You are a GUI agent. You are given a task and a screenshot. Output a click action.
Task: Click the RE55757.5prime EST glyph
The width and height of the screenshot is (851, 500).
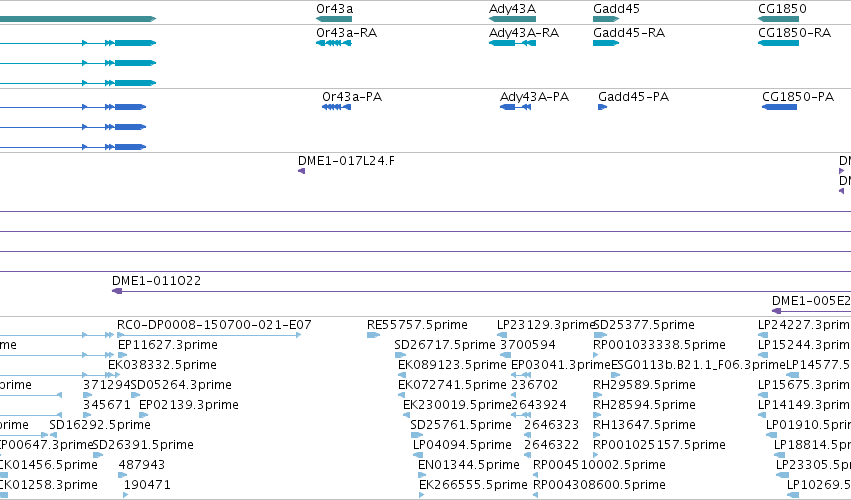[x=373, y=335]
